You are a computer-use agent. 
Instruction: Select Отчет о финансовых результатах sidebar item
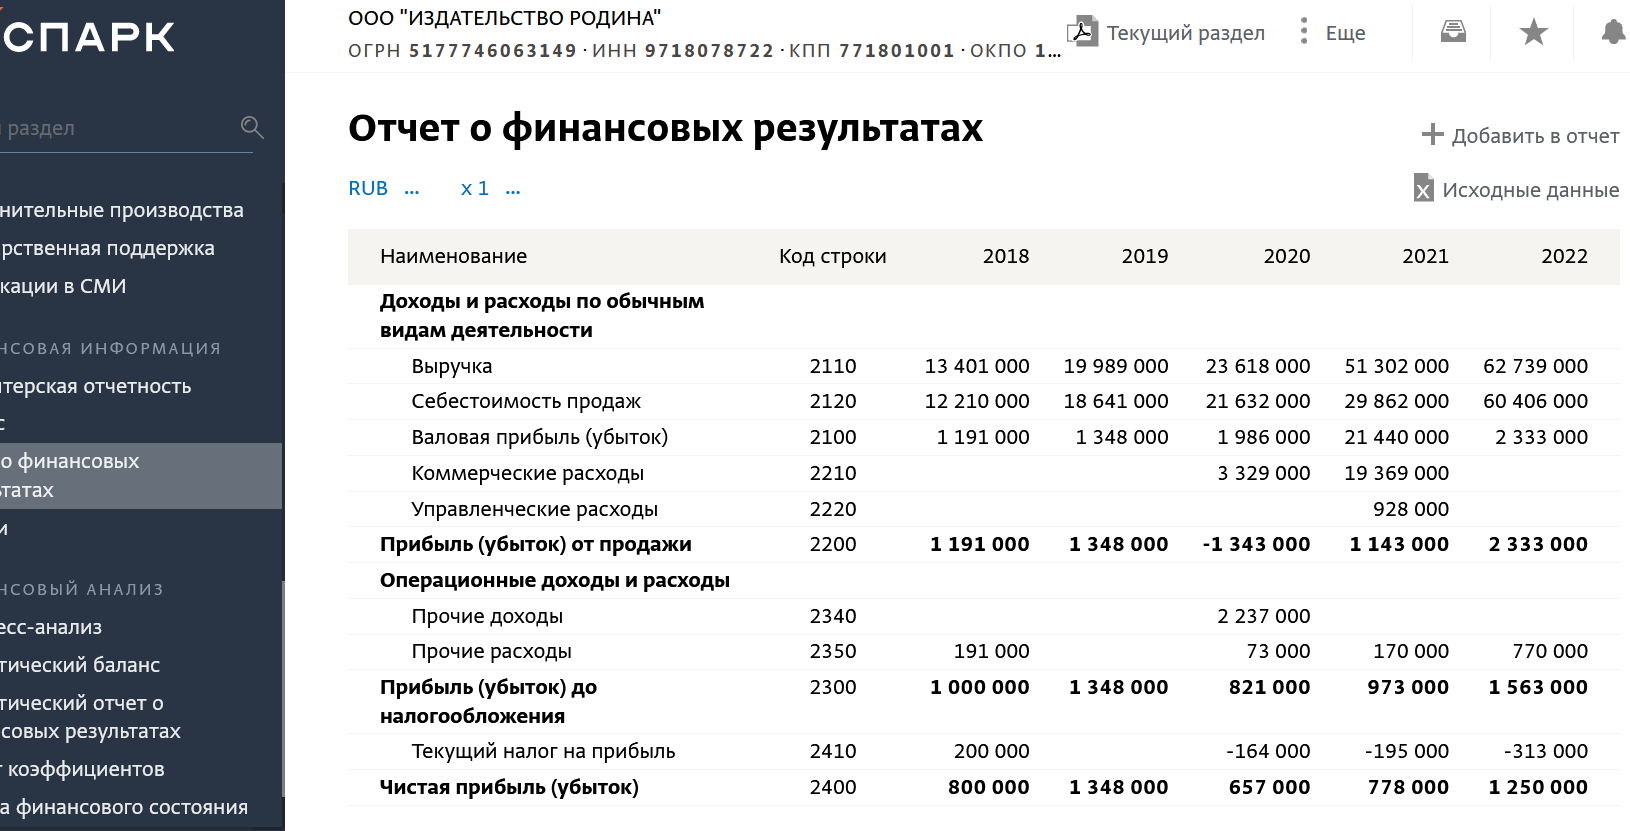[141, 476]
